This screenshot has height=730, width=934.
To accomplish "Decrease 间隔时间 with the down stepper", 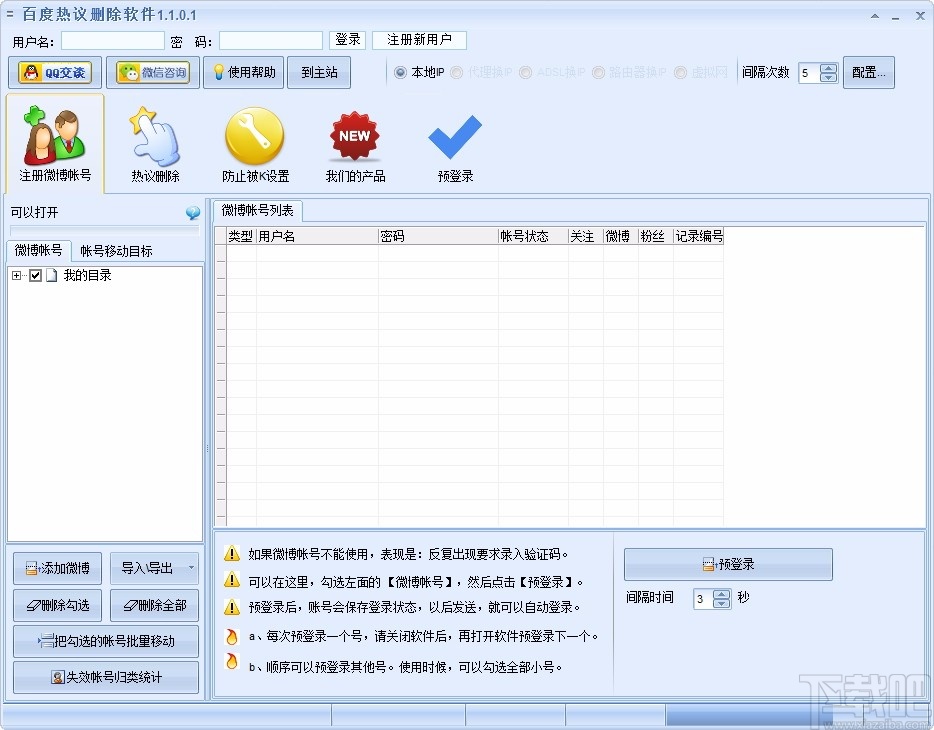I will point(722,603).
